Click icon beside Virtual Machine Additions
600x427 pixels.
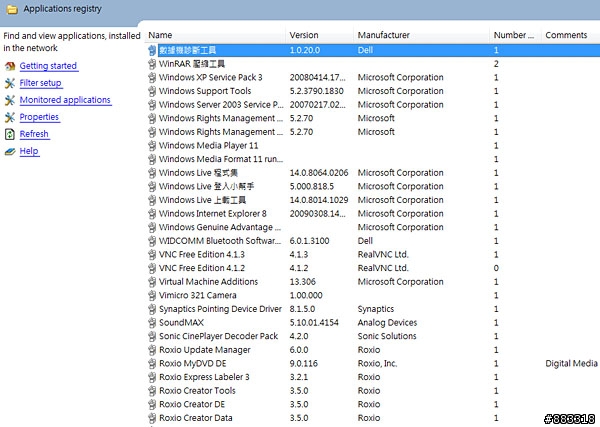(152, 282)
